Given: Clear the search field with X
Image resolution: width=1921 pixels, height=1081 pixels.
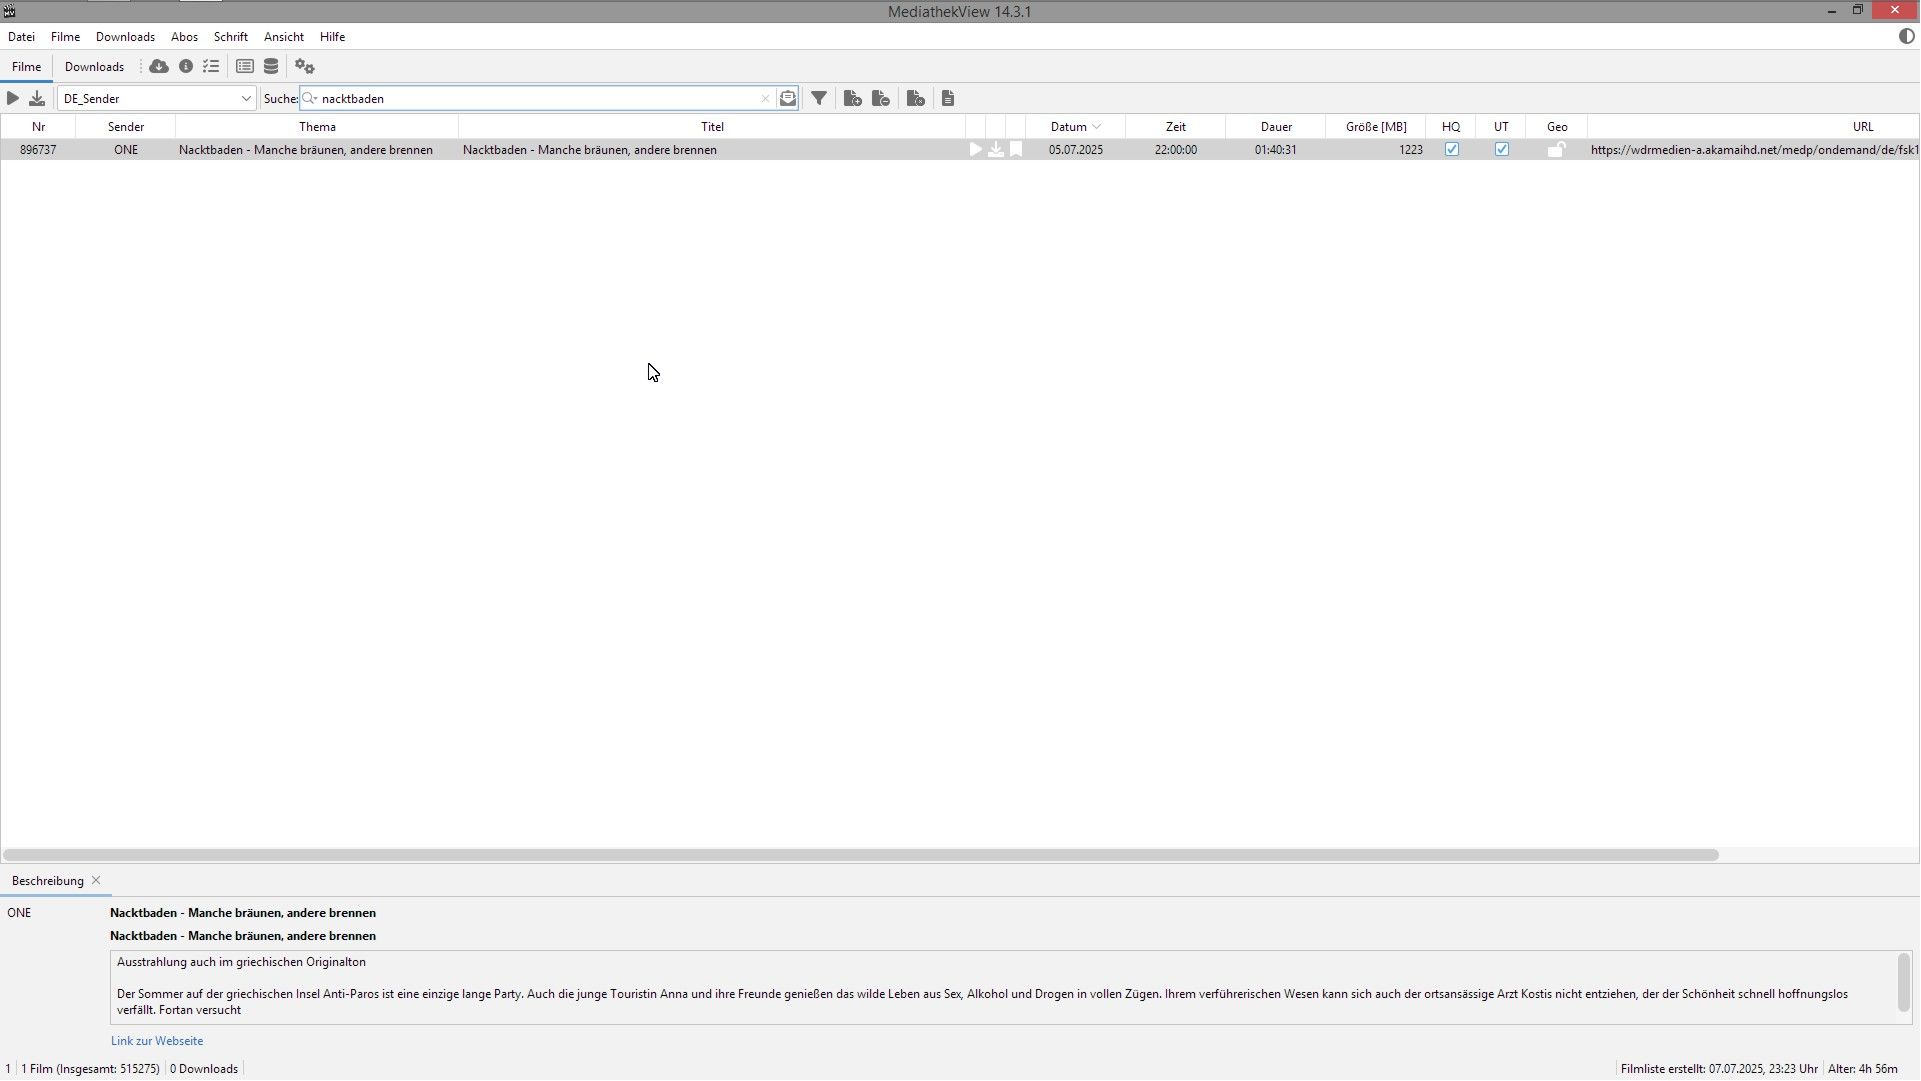Looking at the screenshot, I should tap(765, 98).
